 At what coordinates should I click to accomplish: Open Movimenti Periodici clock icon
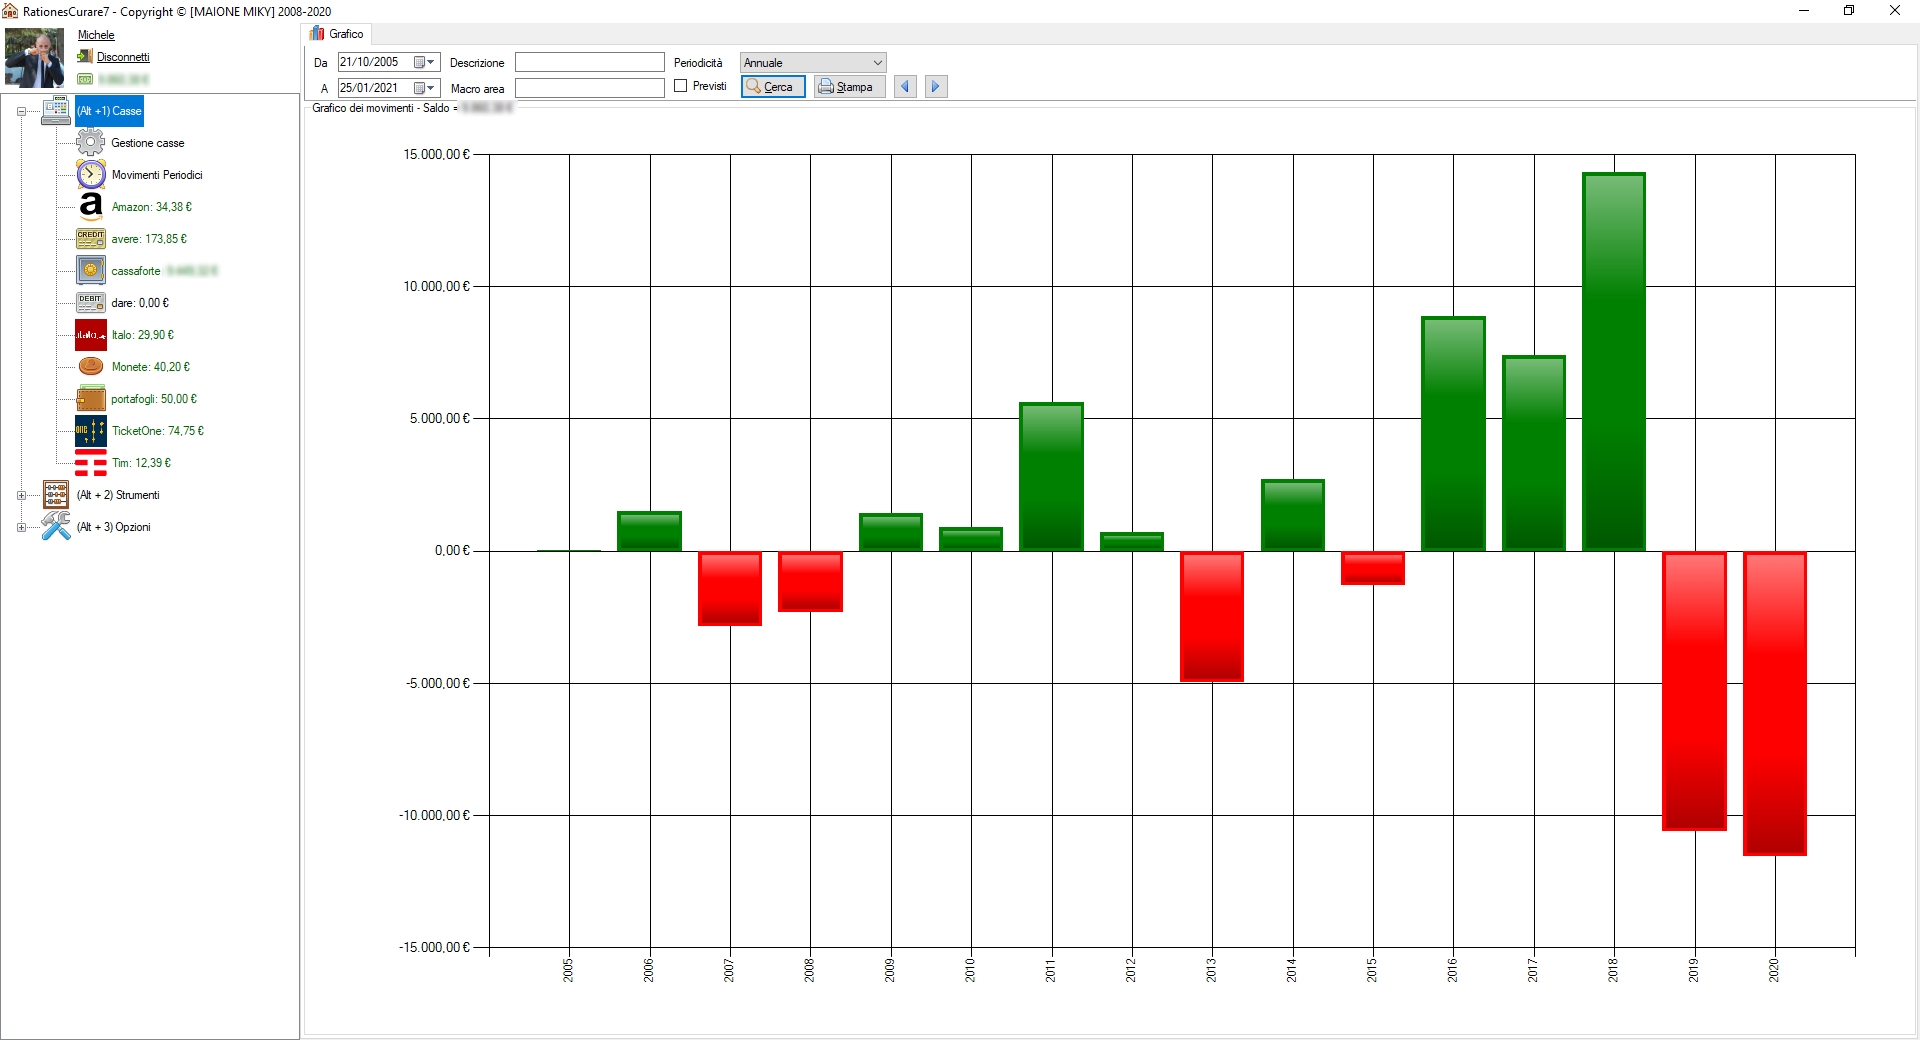point(90,174)
